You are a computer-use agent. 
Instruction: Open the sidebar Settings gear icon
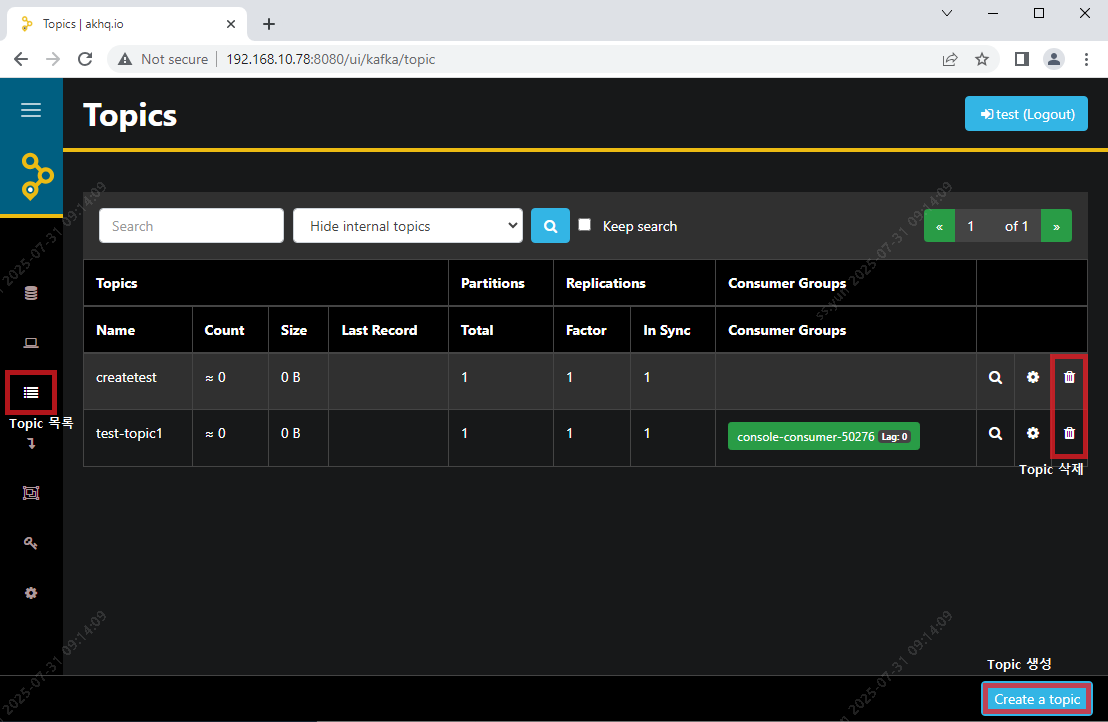point(31,593)
